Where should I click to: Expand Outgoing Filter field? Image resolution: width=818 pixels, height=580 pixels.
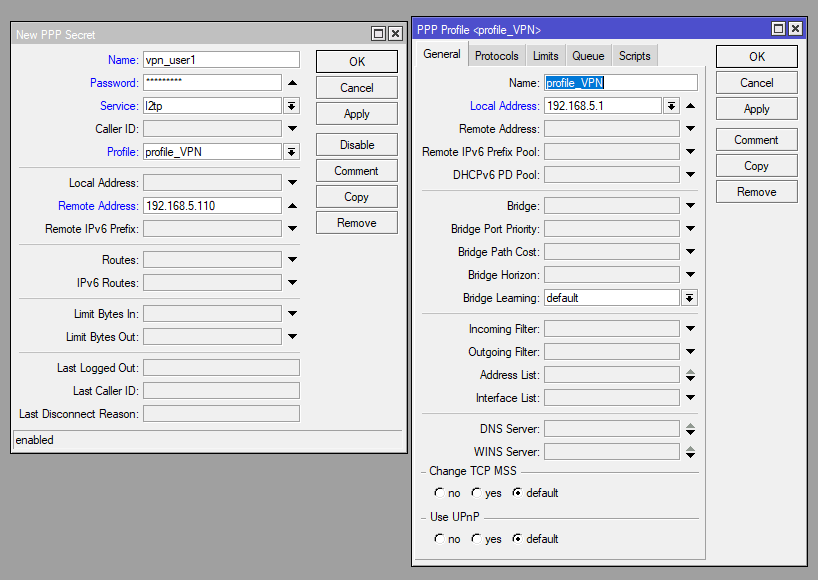coord(691,352)
